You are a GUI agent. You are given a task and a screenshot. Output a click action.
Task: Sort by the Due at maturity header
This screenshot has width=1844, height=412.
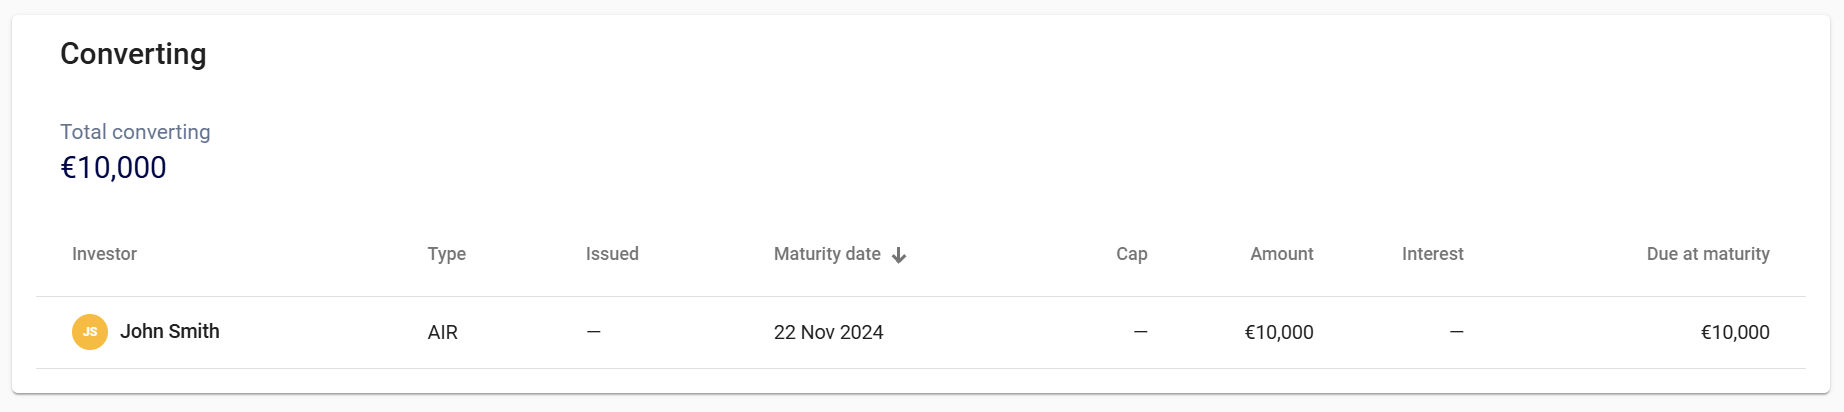point(1707,254)
